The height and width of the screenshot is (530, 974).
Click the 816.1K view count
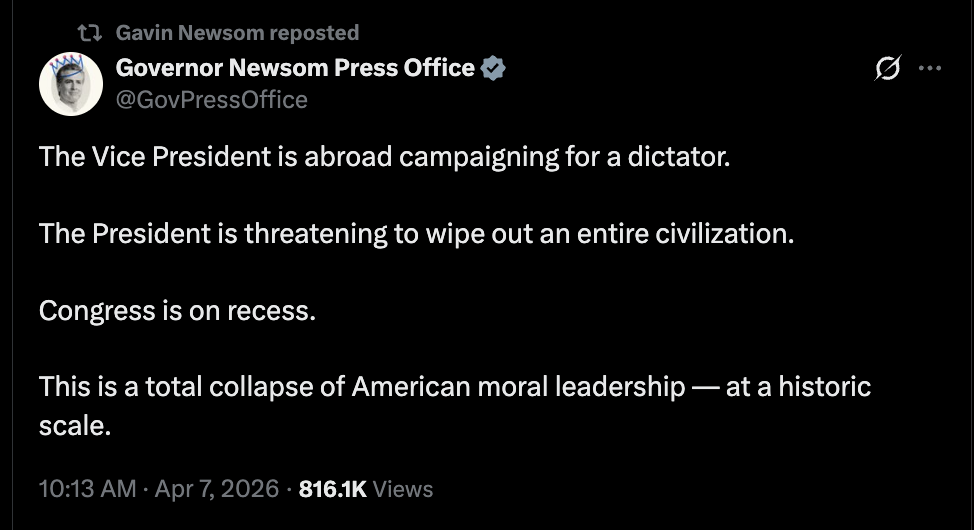coord(332,489)
